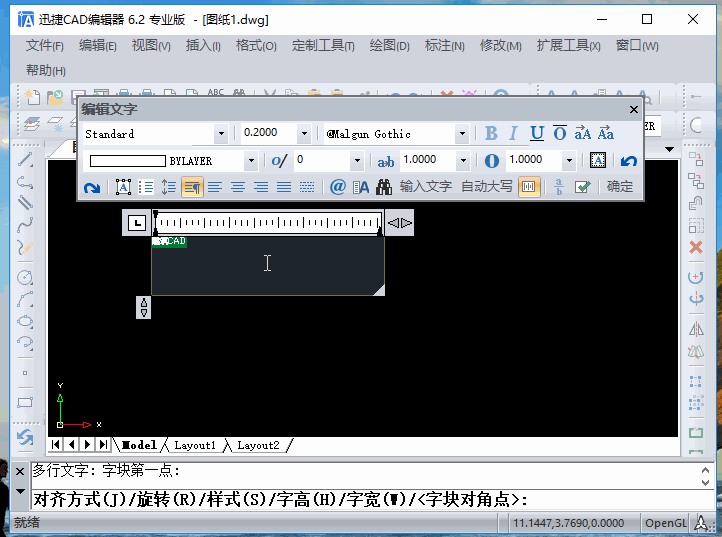Convert text to lowercase (Aa icon)
722x537 pixels.
[x=606, y=134]
